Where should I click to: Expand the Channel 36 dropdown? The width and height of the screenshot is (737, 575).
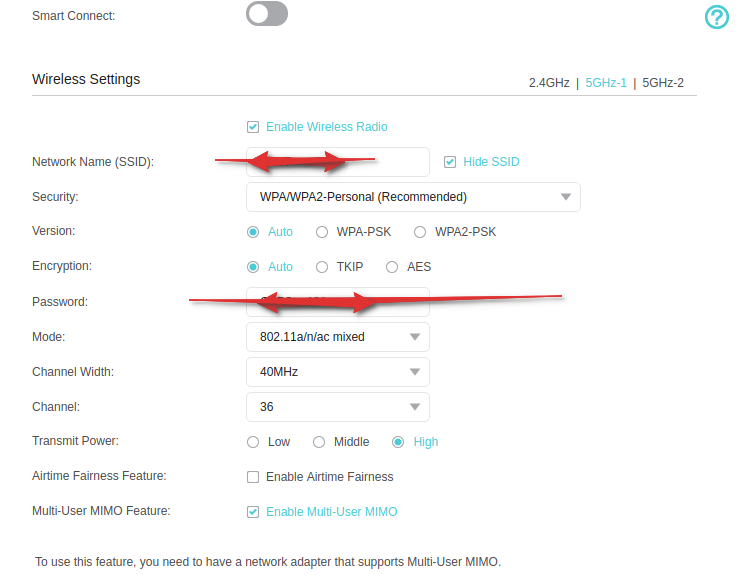pos(337,407)
